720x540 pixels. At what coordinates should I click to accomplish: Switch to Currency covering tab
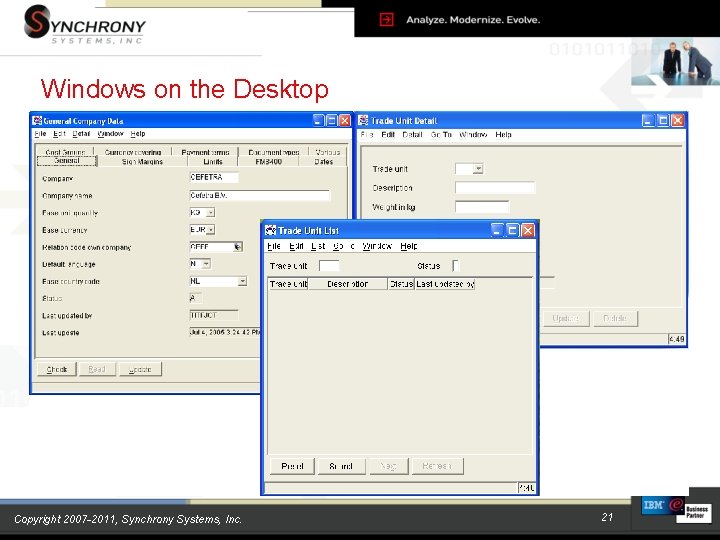pyautogui.click(x=133, y=152)
